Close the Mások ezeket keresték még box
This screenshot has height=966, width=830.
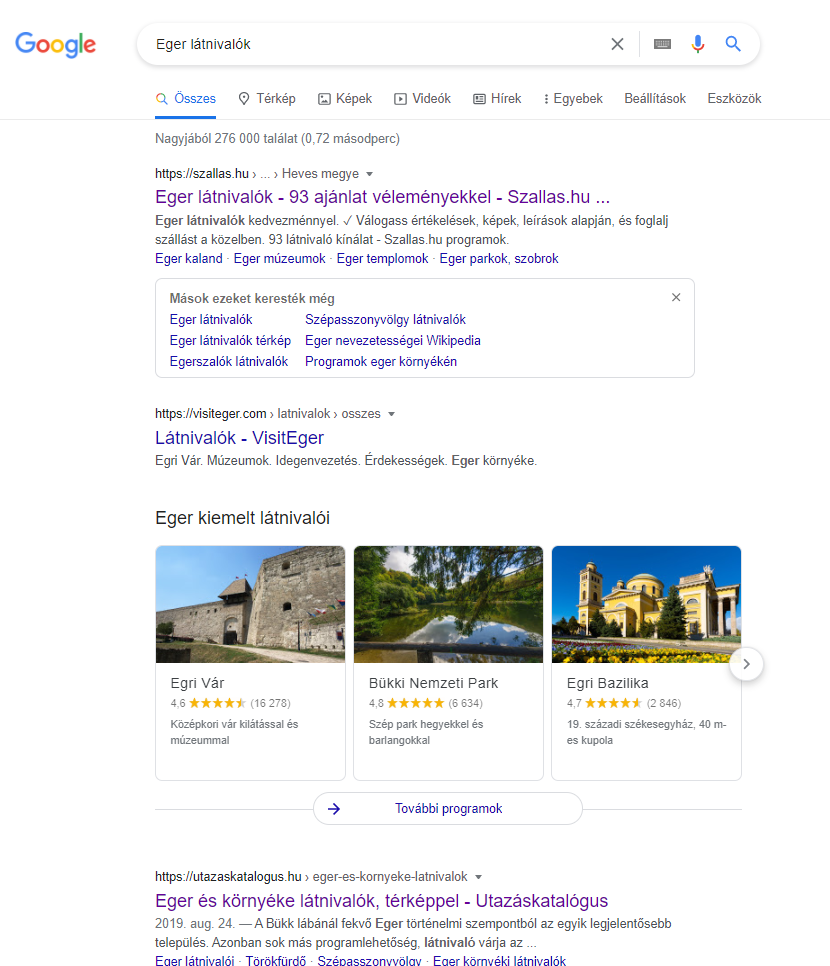[x=676, y=298]
